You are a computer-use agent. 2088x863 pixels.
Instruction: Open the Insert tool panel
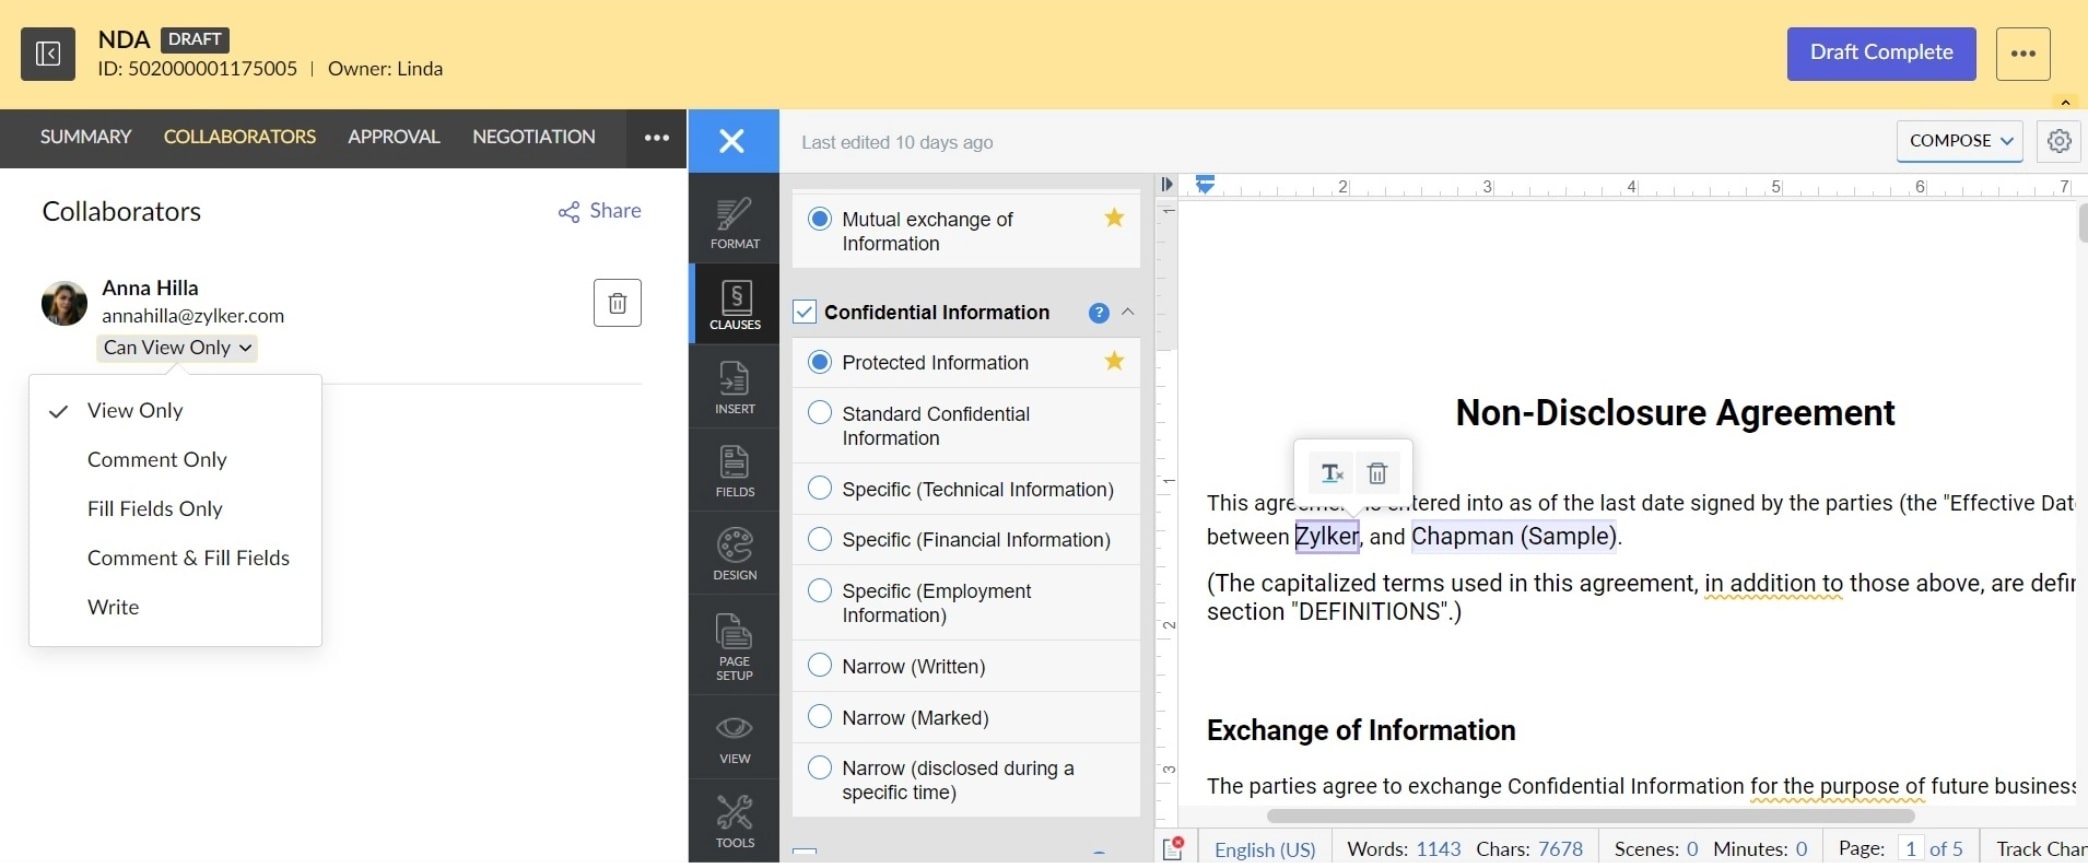tap(734, 387)
